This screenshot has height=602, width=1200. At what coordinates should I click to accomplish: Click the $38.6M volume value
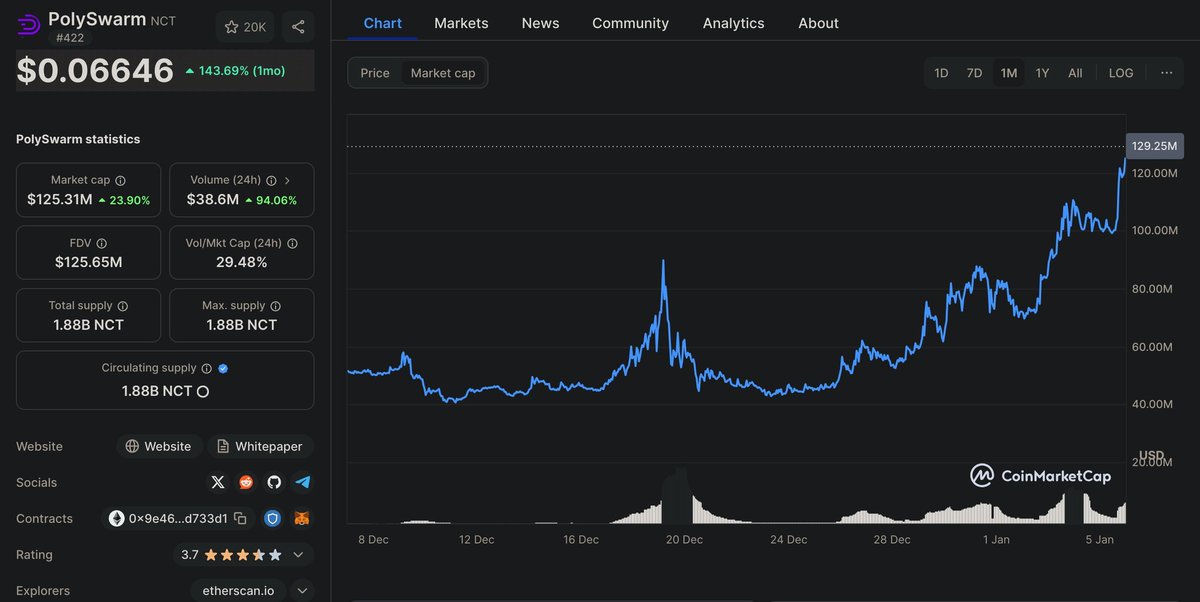point(213,200)
